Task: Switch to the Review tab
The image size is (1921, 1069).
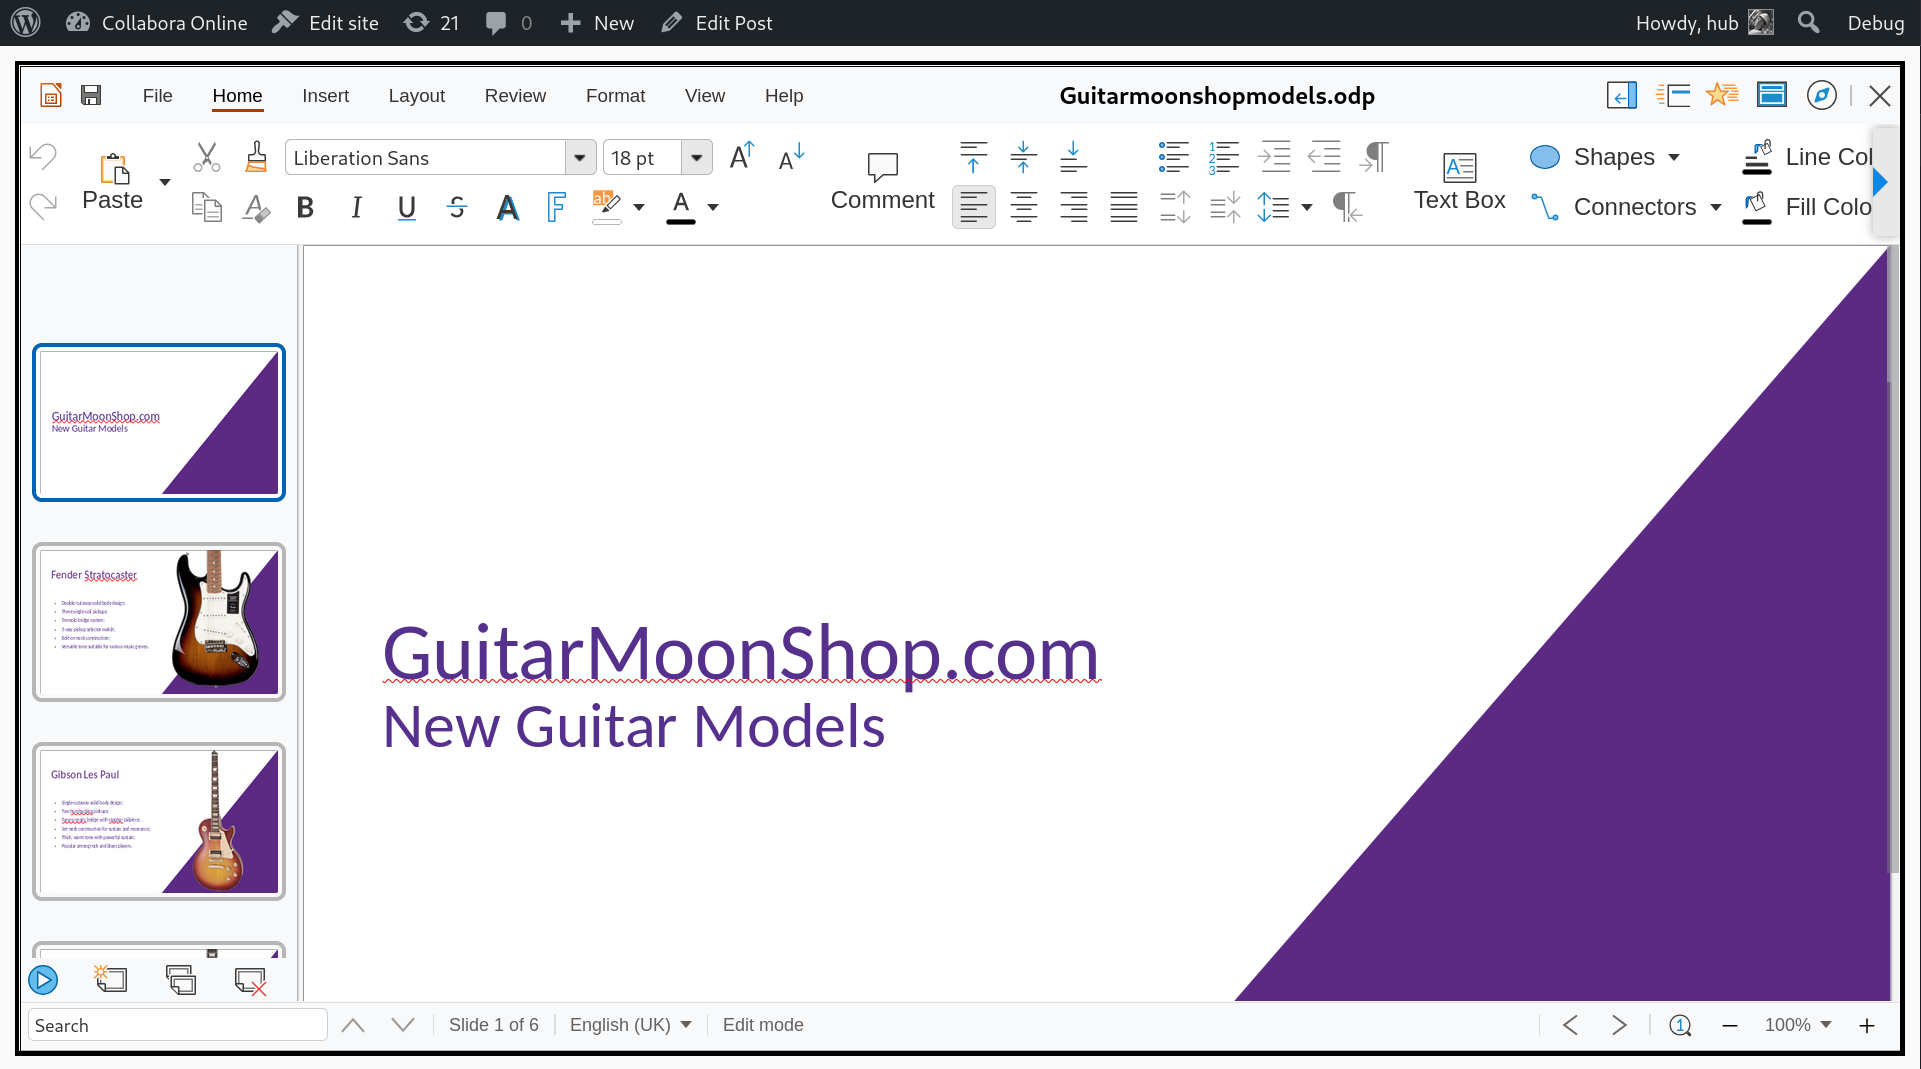Action: click(515, 96)
